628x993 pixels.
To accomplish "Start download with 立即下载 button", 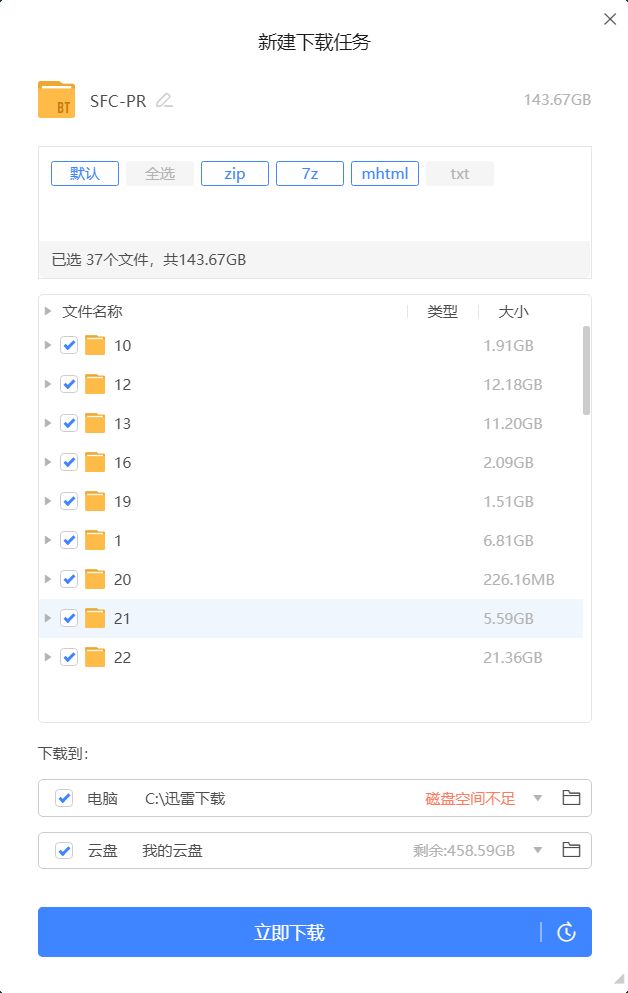I will pos(289,932).
